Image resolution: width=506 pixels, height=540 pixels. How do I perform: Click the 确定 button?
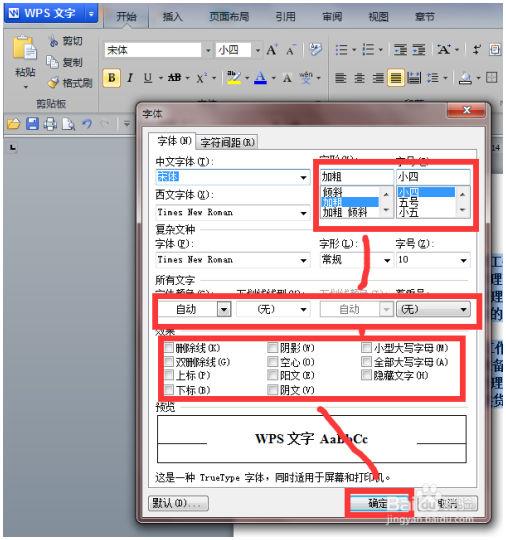point(379,503)
